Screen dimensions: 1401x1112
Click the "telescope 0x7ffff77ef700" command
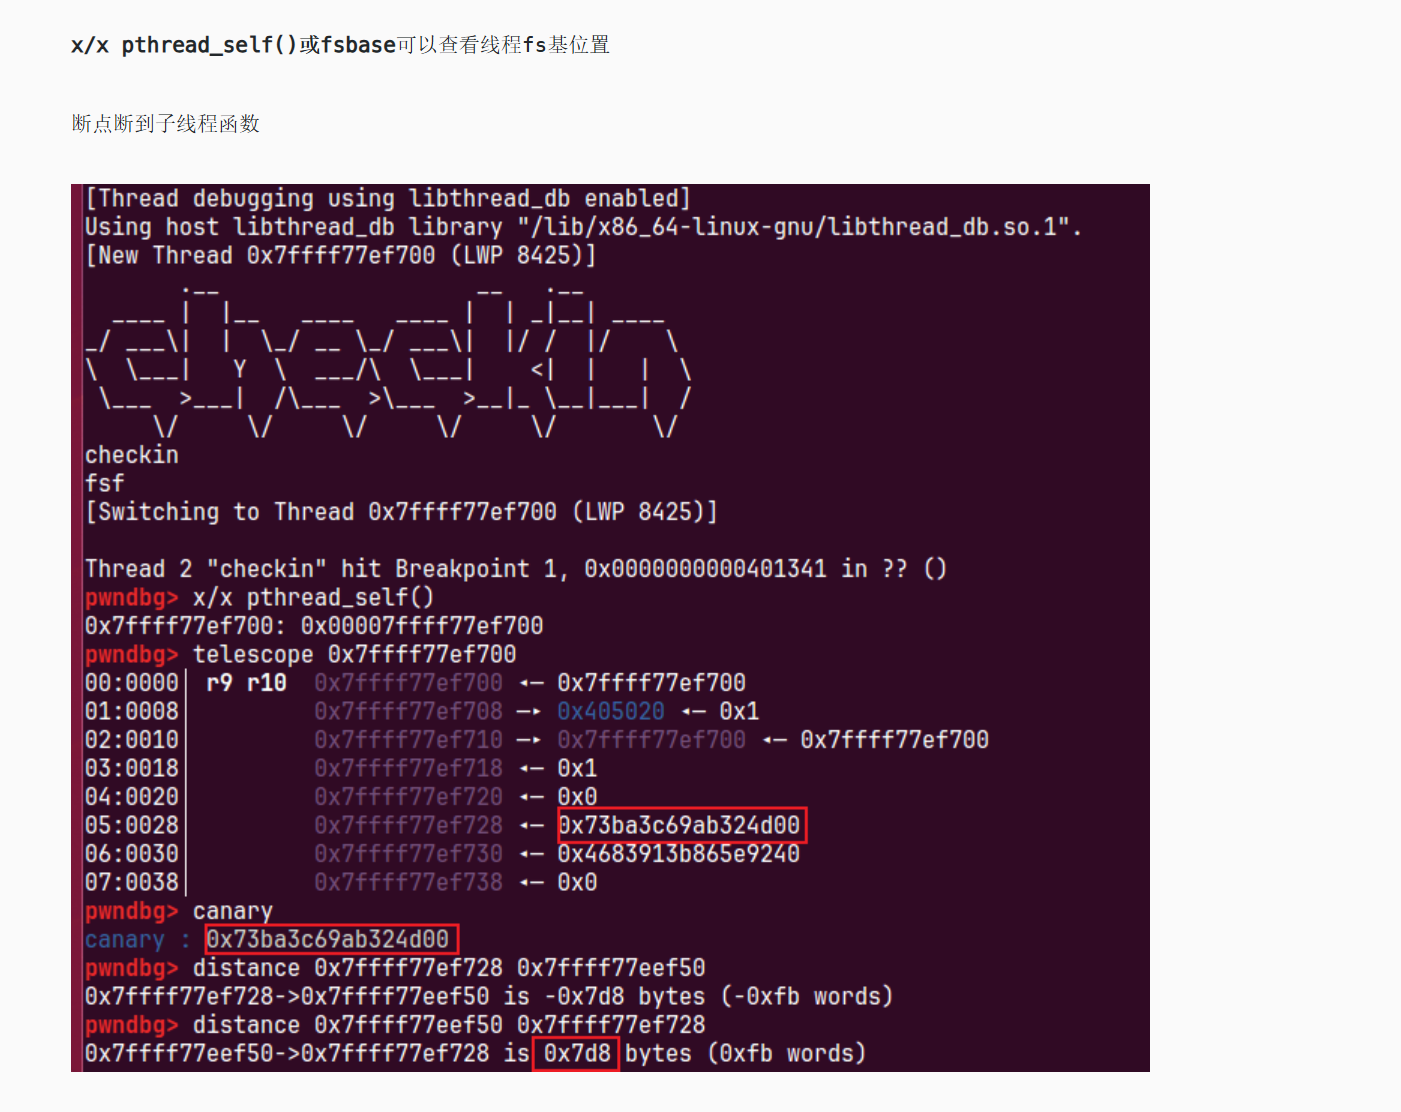354,654
